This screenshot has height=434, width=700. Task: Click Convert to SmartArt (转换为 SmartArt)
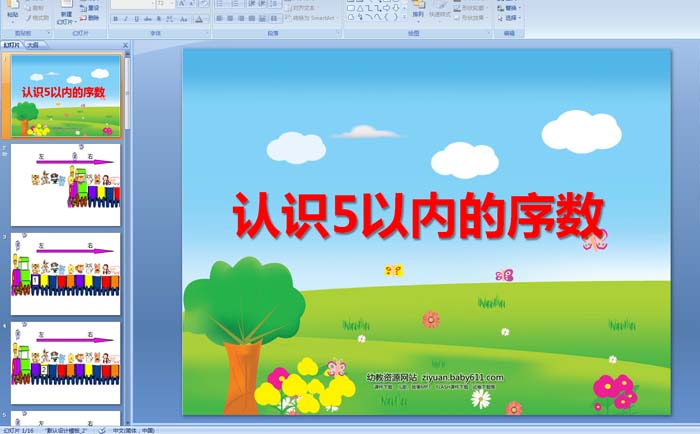(x=311, y=18)
